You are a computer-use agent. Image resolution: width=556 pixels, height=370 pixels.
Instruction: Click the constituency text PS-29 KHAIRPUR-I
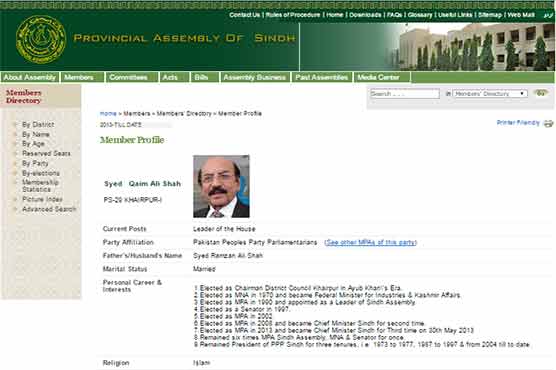pos(133,200)
